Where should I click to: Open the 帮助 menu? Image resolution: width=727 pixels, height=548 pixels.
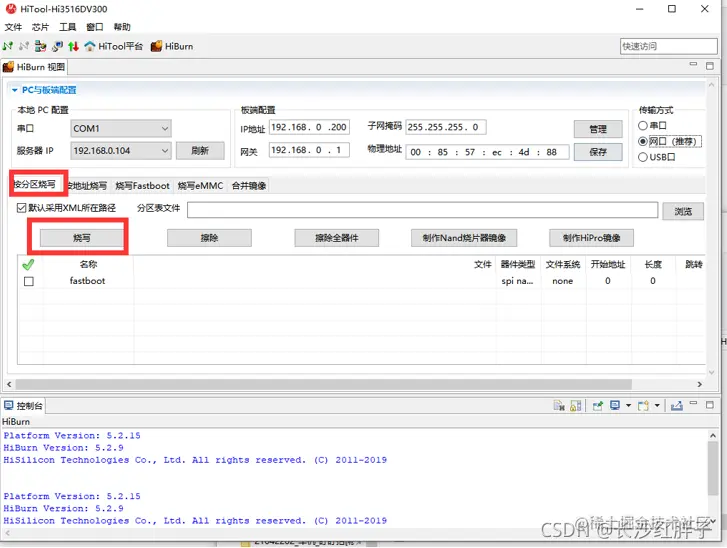pyautogui.click(x=122, y=27)
